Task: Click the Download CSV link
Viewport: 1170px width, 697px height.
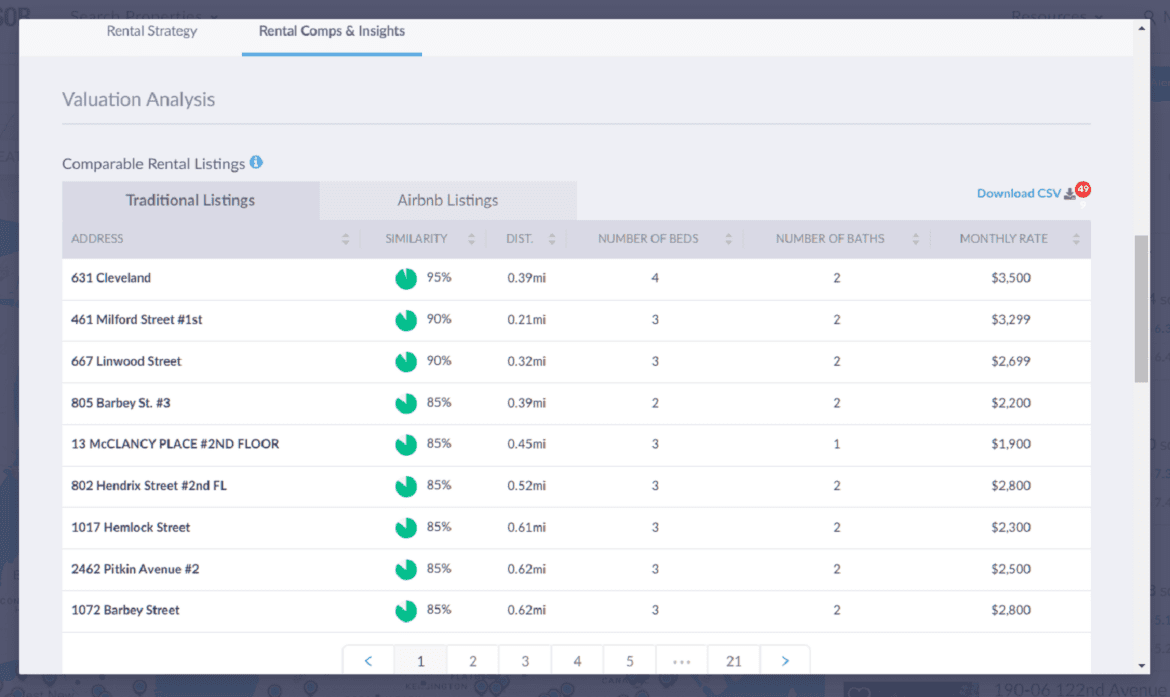Action: tap(1018, 194)
